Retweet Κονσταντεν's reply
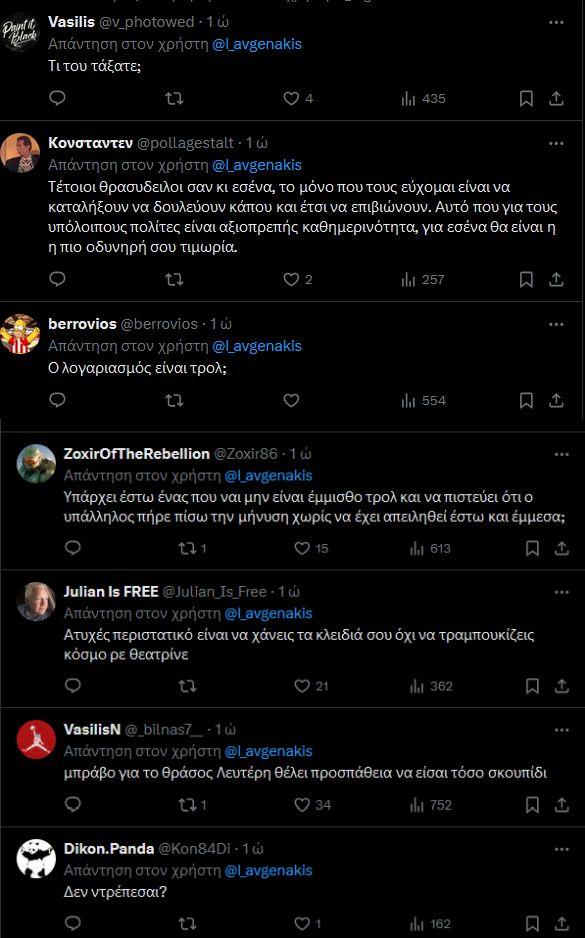 point(174,279)
